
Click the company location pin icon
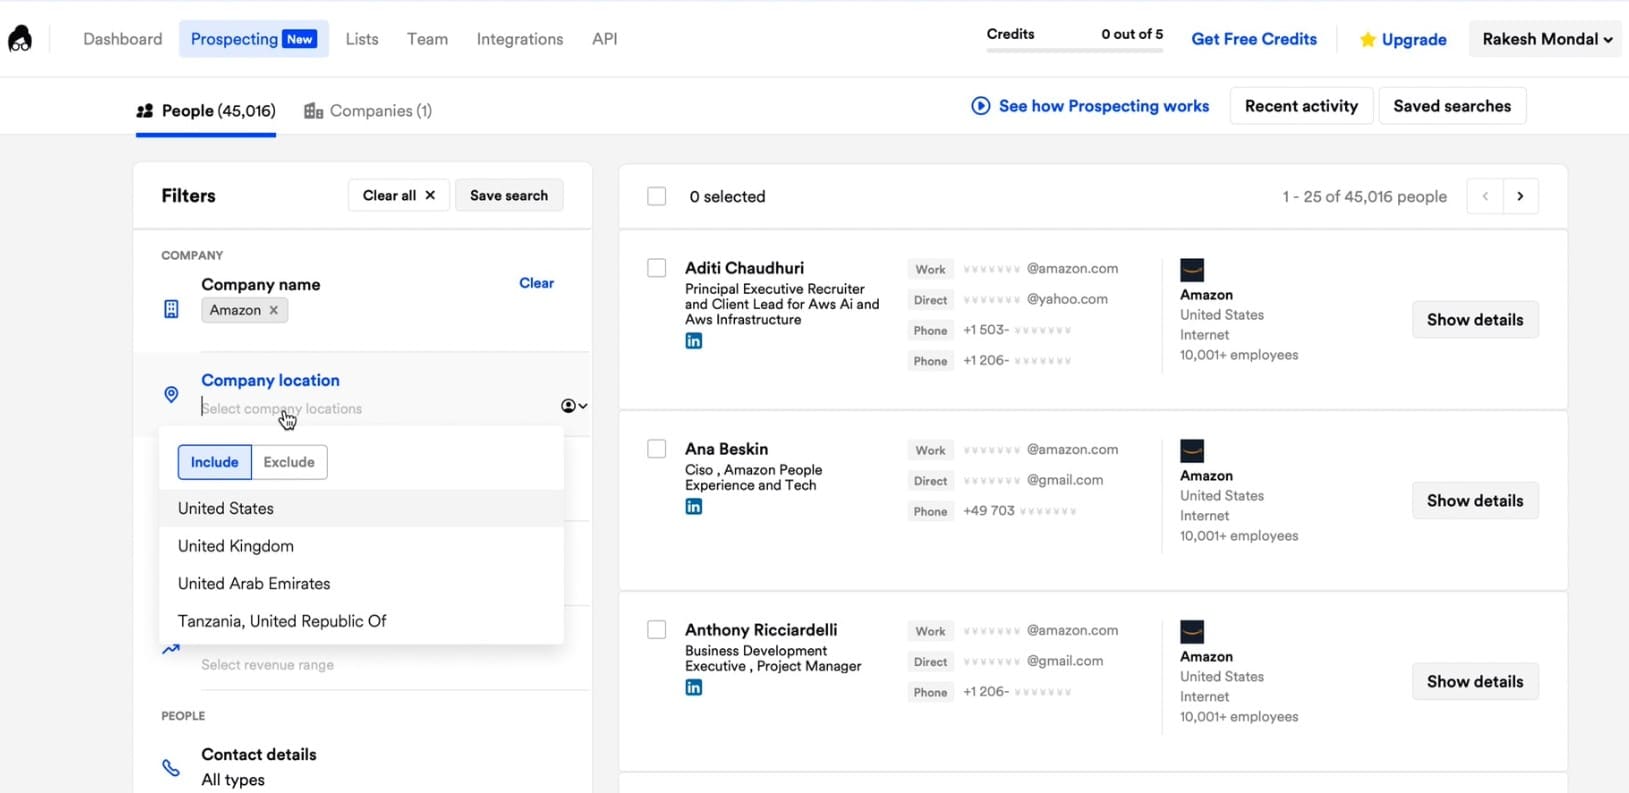coord(171,395)
